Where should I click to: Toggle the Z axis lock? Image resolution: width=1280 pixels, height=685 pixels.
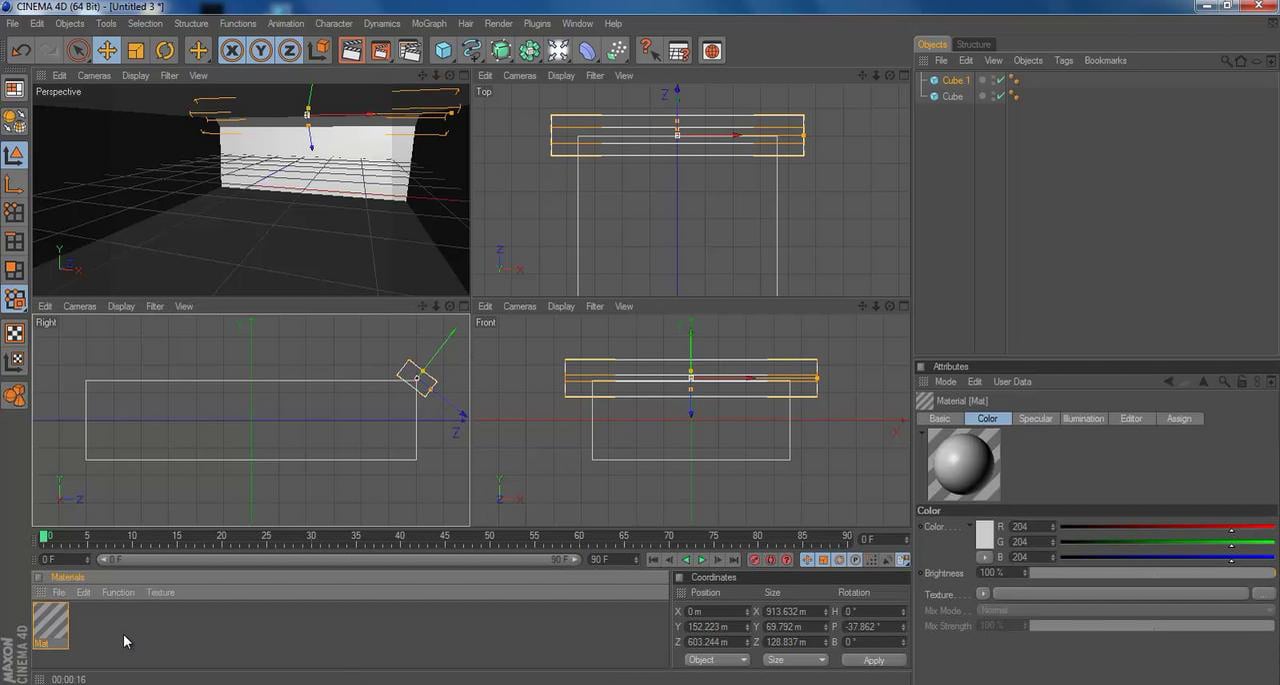click(x=290, y=50)
